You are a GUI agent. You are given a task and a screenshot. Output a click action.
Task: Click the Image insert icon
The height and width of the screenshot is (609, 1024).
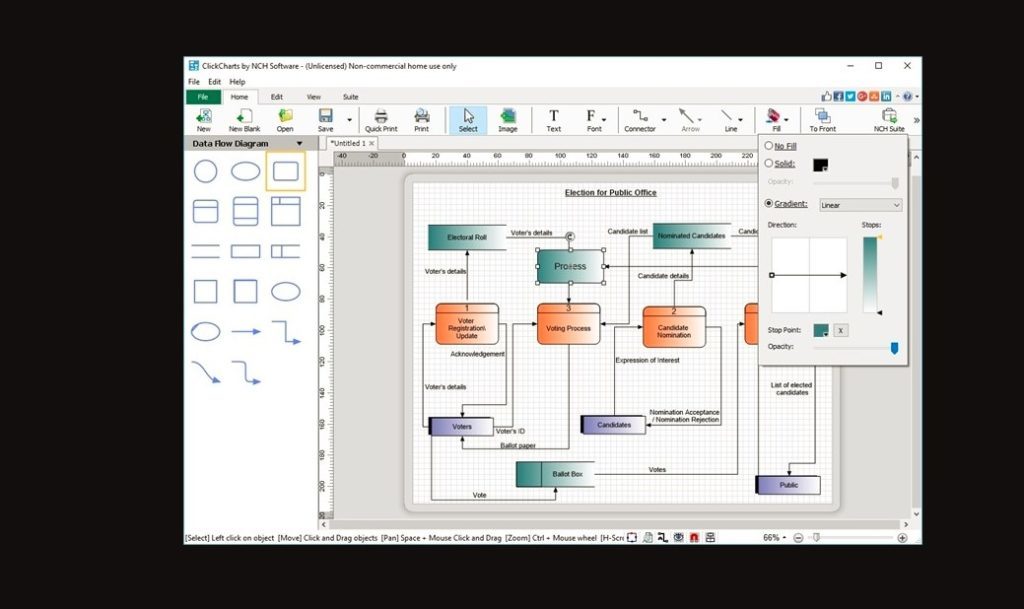point(507,120)
